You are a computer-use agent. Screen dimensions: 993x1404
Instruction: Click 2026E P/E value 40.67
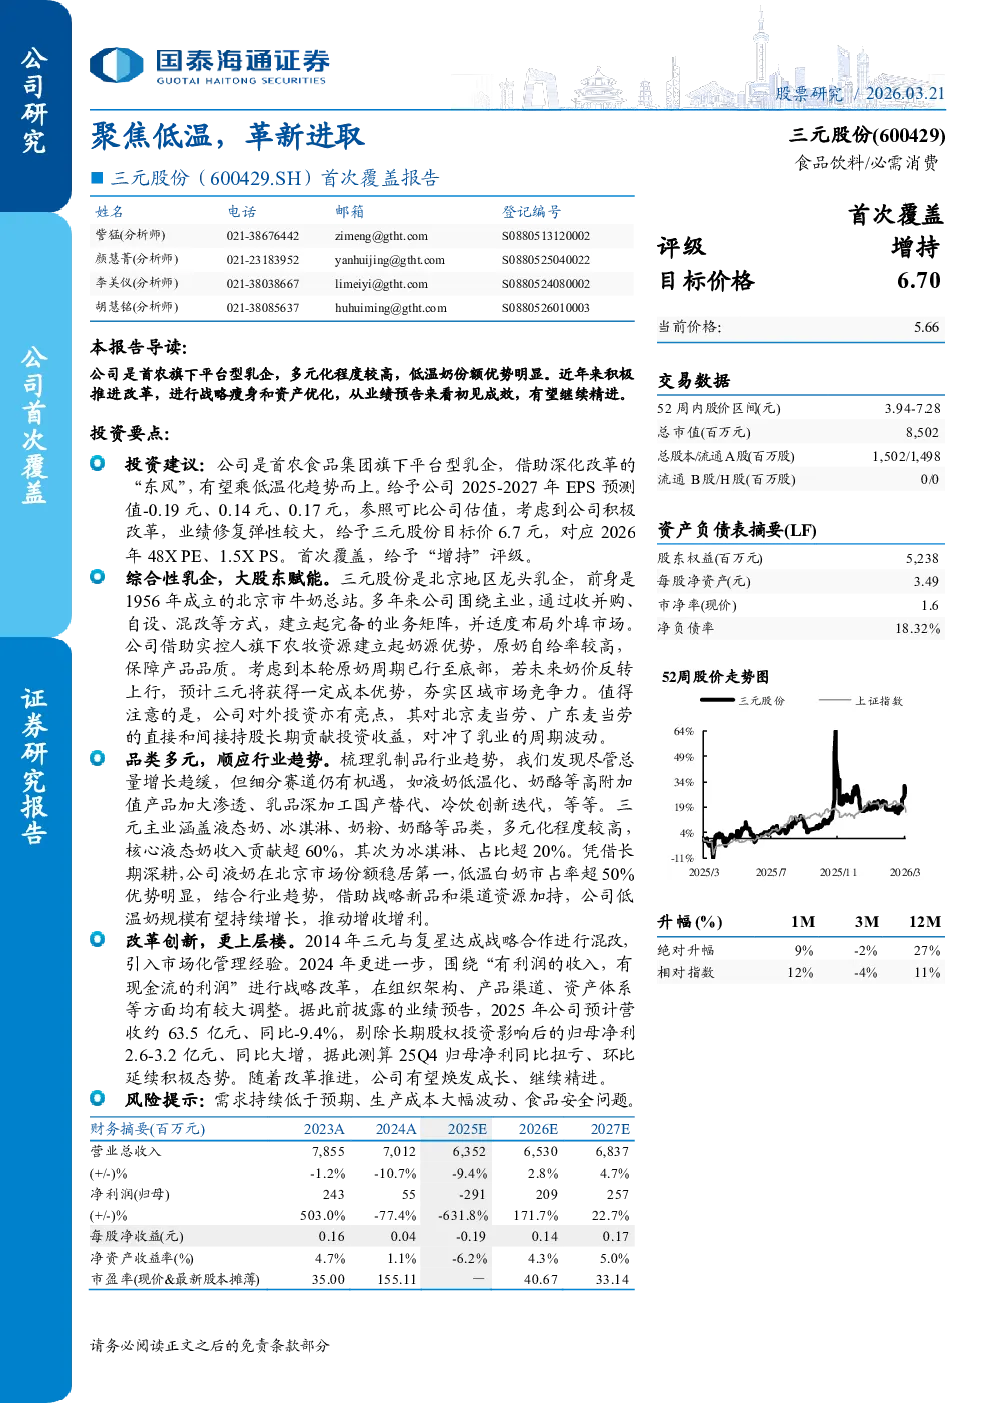(x=541, y=1279)
